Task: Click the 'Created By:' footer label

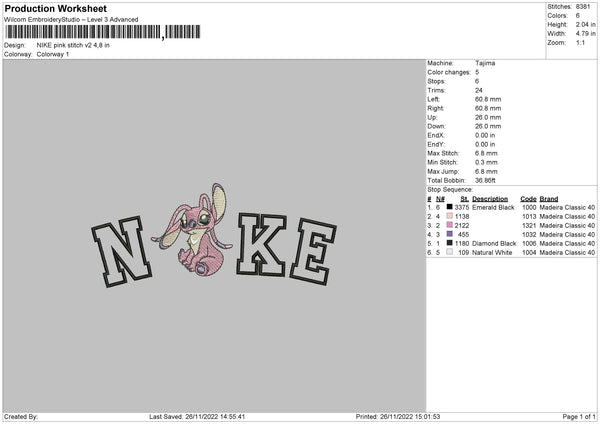Action: (x=21, y=417)
